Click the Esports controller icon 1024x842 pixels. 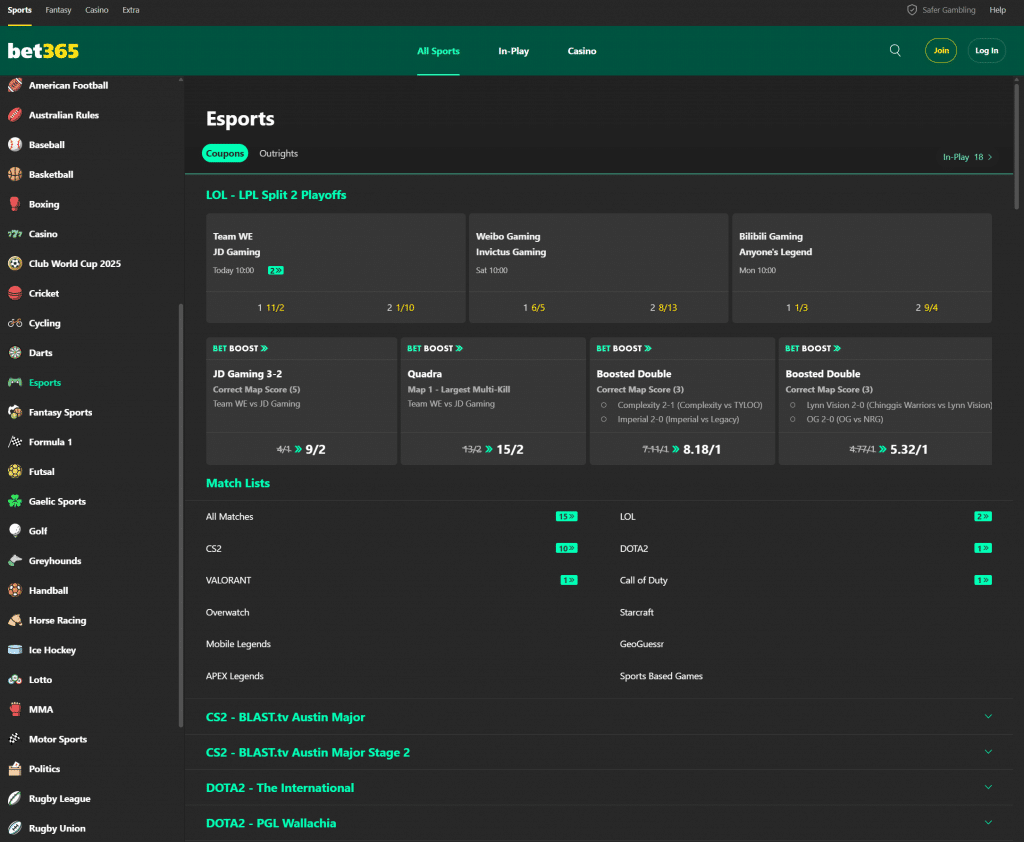(x=15, y=382)
